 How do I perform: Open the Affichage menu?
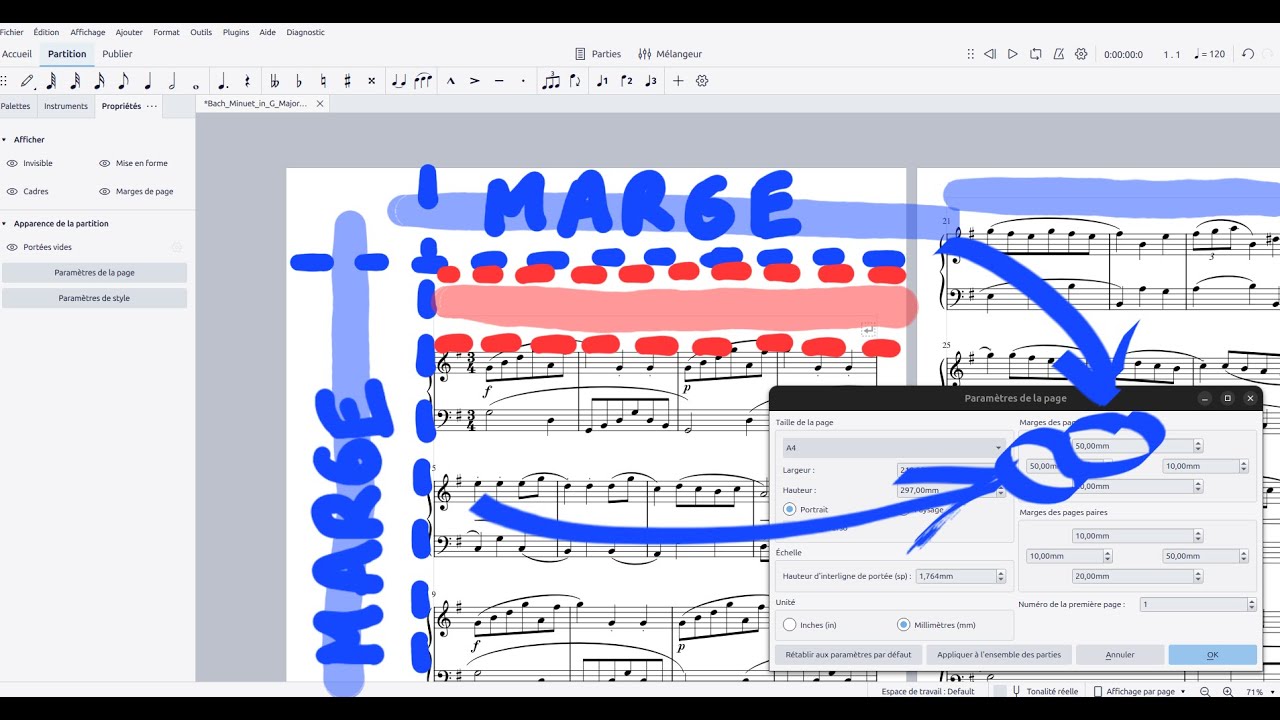click(x=88, y=32)
